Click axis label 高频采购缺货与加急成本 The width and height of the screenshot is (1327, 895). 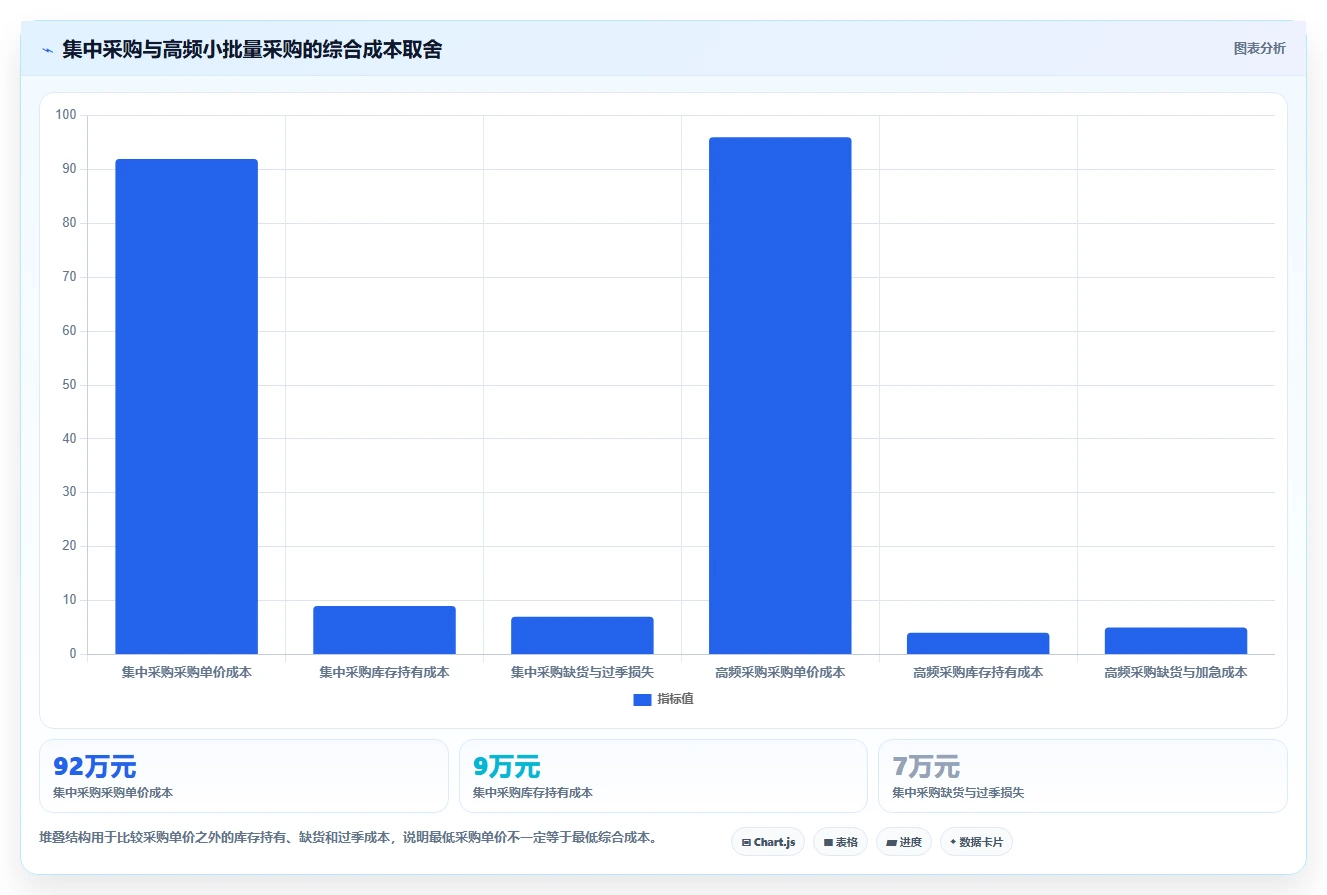click(x=1176, y=673)
